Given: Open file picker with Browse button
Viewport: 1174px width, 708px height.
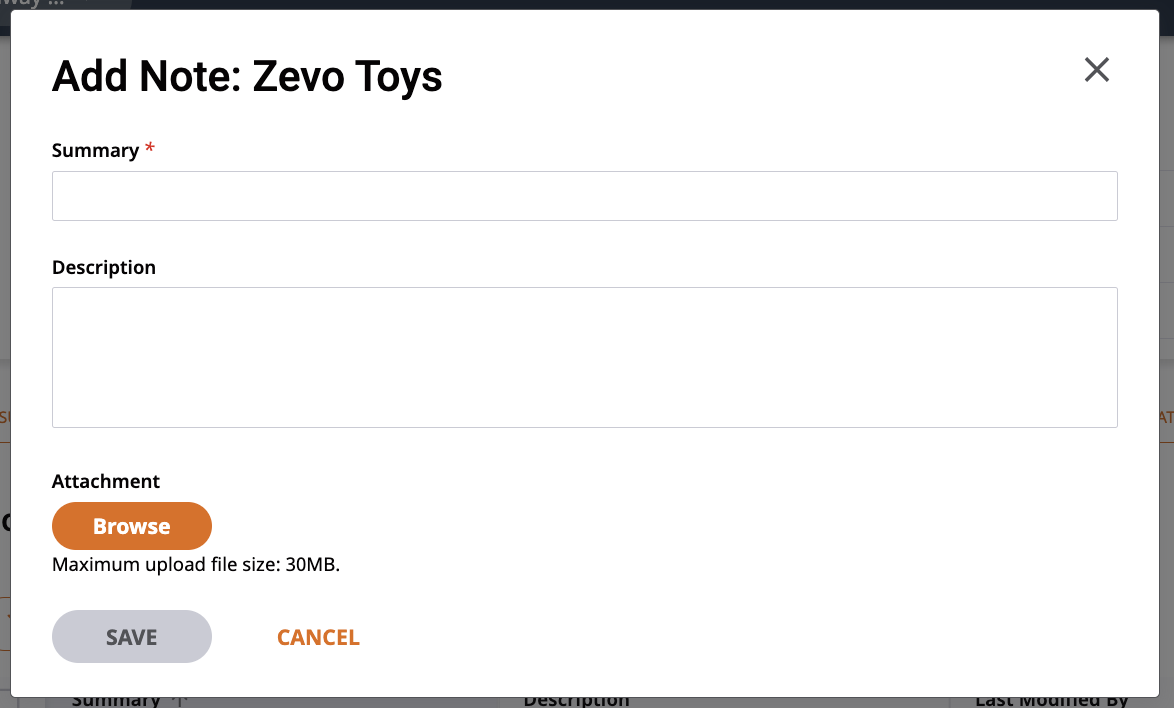Looking at the screenshot, I should pyautogui.click(x=132, y=526).
